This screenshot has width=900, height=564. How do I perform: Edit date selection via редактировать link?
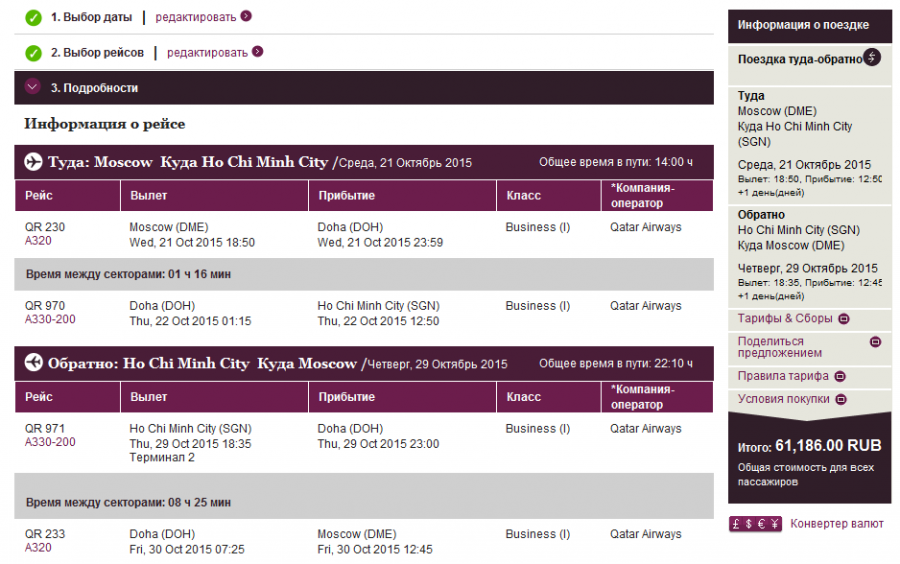point(196,17)
